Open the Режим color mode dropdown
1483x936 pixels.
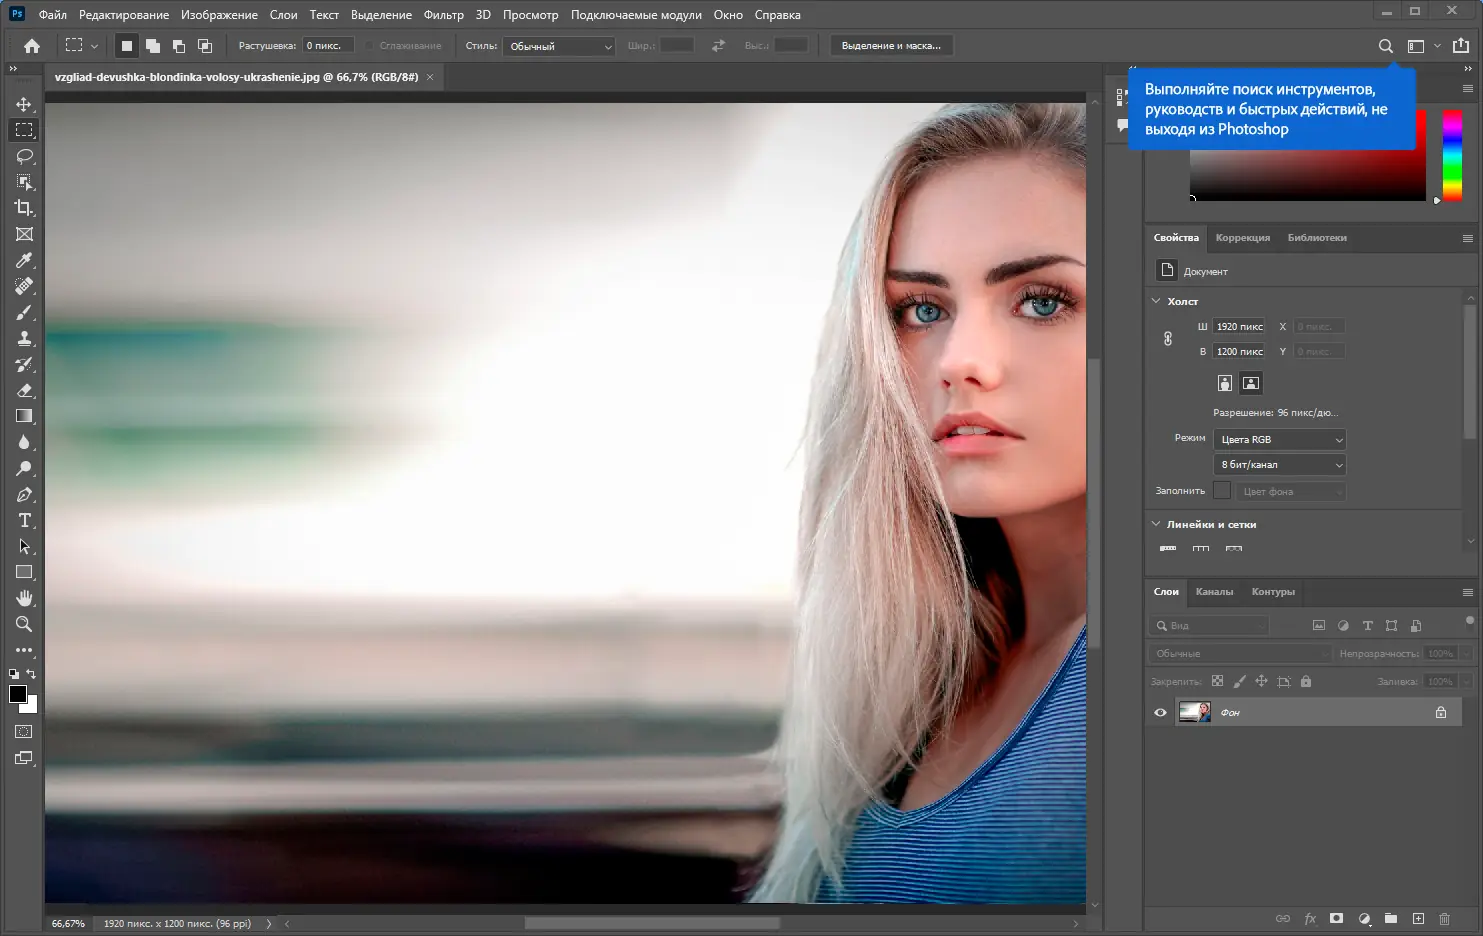point(1279,438)
